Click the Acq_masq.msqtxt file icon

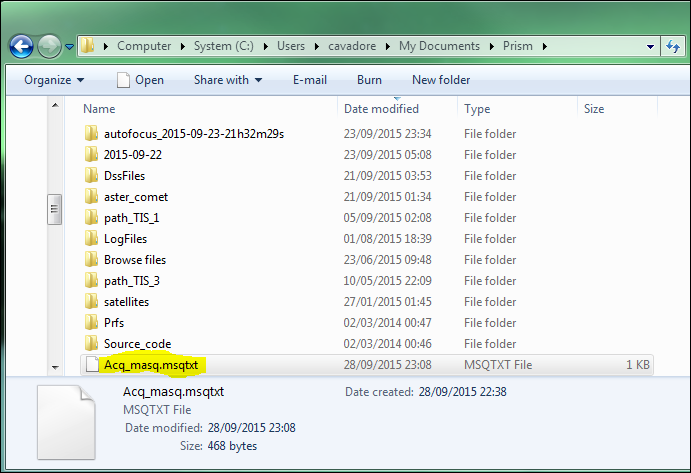92,365
